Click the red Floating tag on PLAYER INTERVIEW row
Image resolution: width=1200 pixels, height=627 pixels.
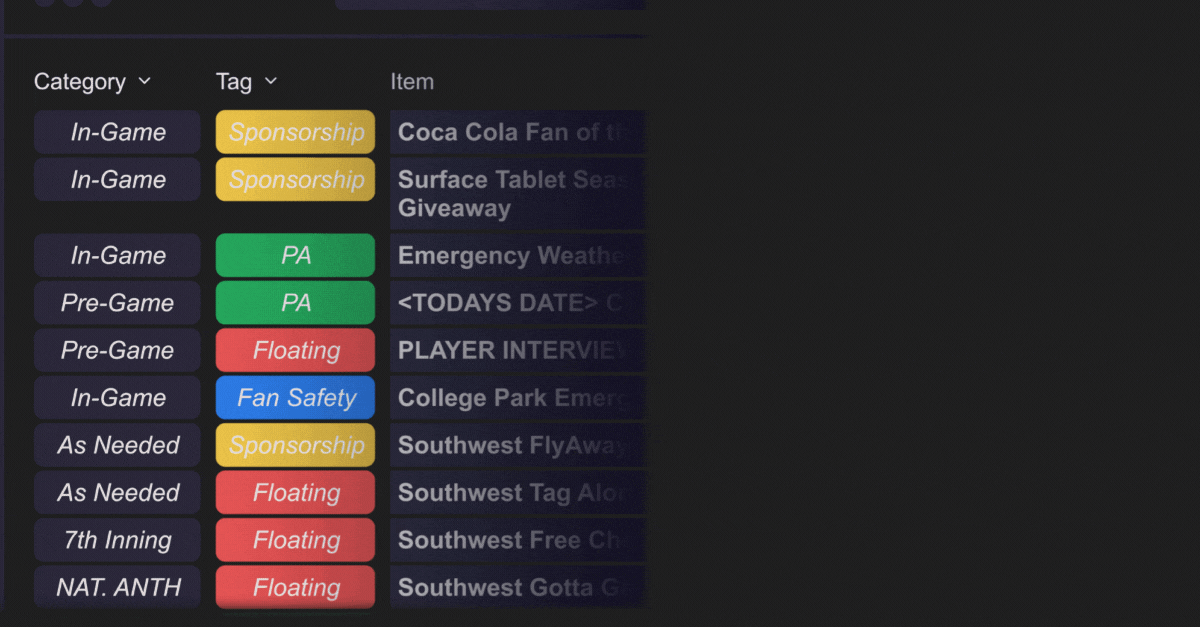pos(294,350)
